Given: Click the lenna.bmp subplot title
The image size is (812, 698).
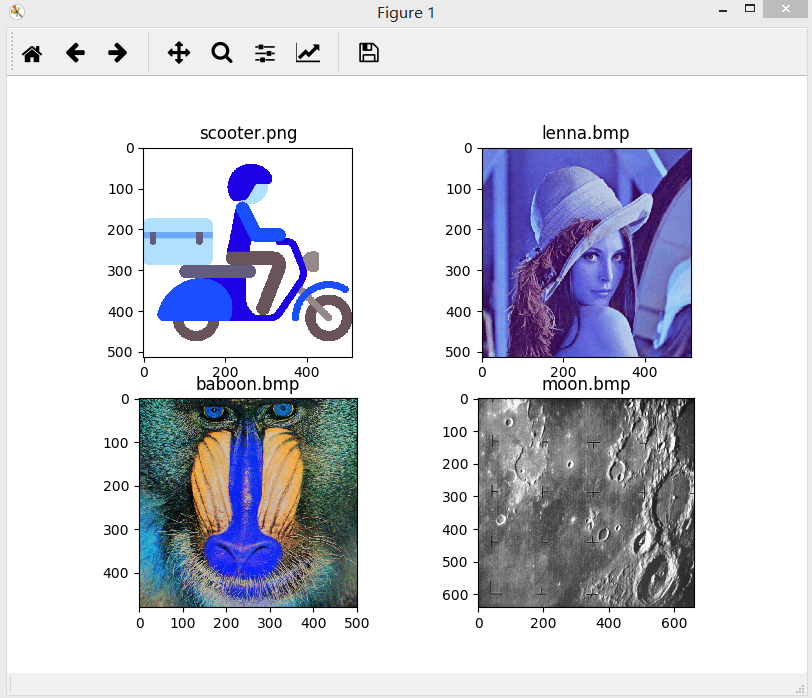Looking at the screenshot, I should tap(586, 133).
